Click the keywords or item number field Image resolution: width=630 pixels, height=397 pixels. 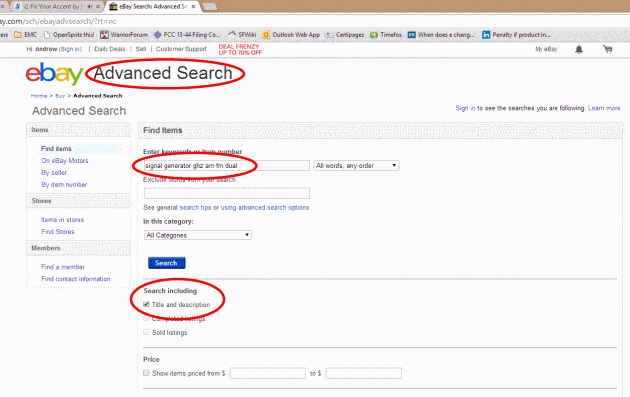(227, 166)
